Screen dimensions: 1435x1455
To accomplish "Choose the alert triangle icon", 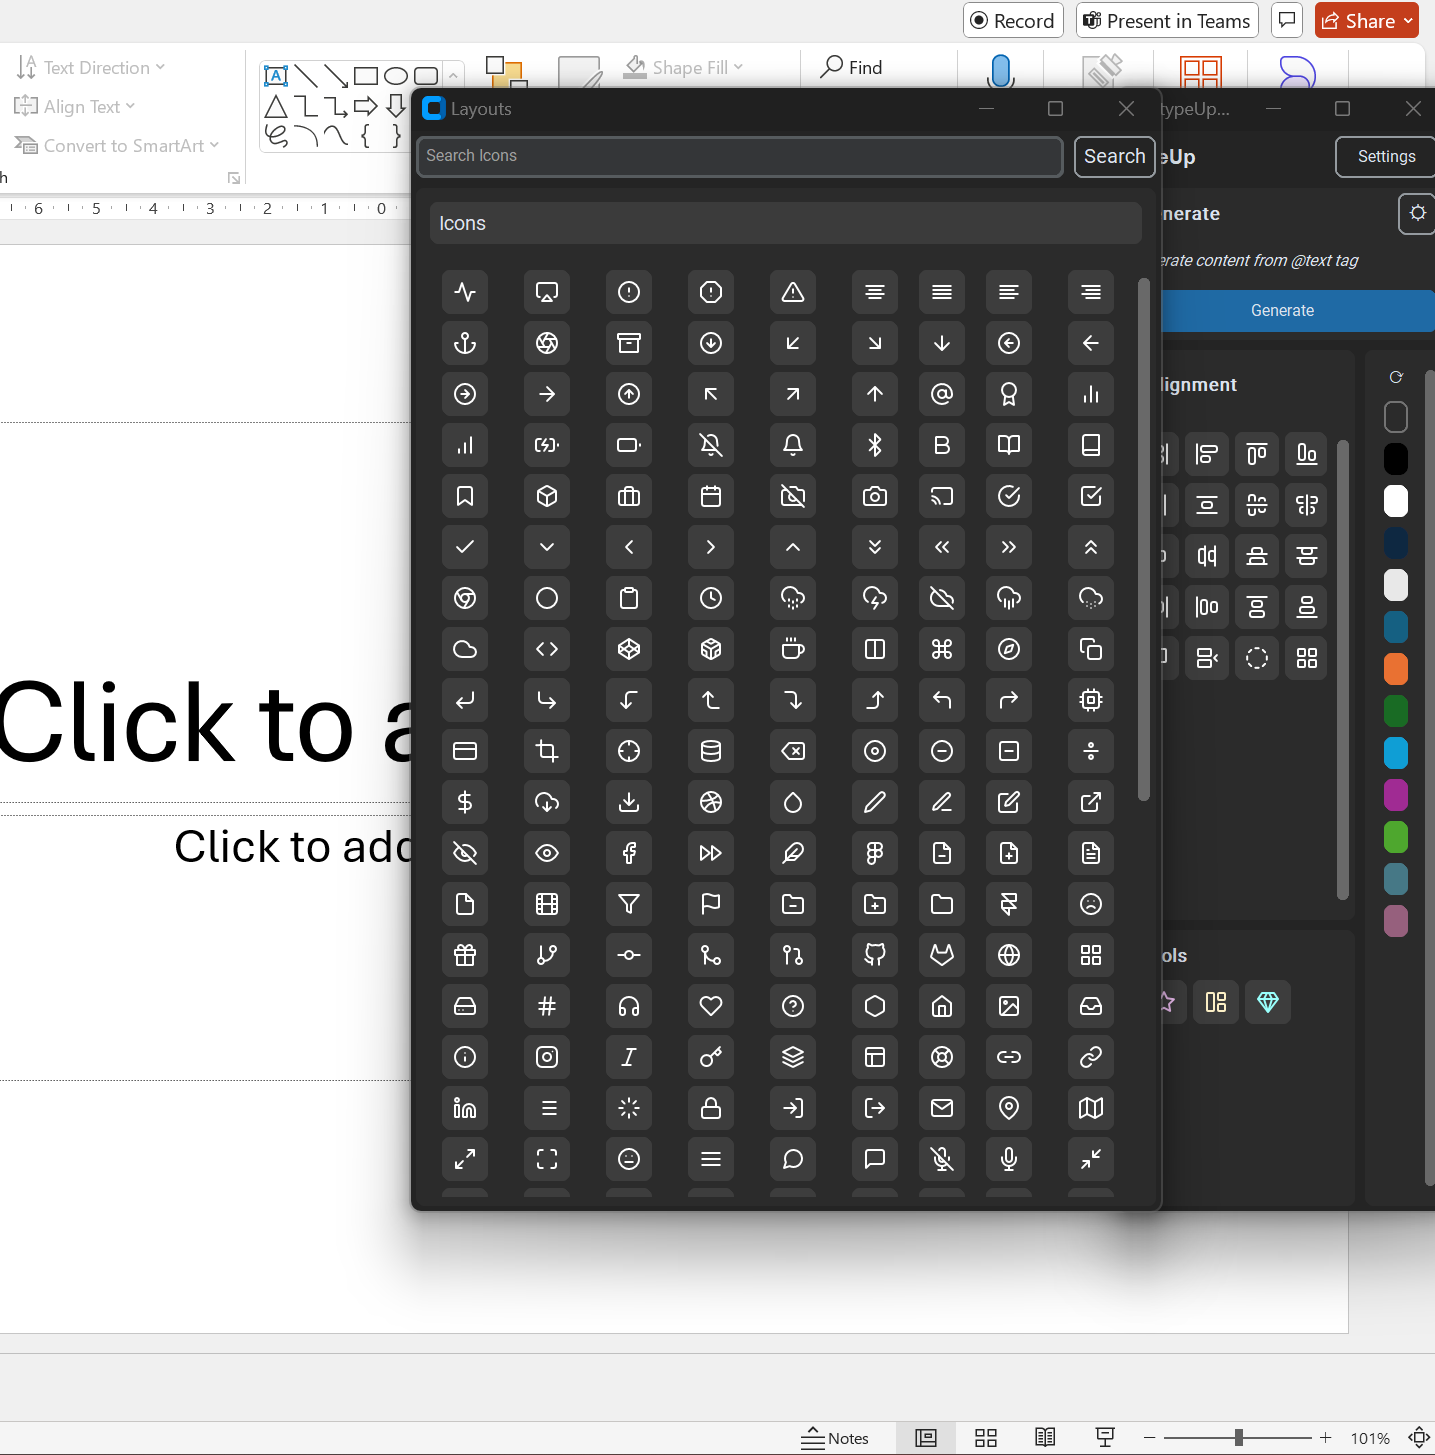I will [x=793, y=292].
